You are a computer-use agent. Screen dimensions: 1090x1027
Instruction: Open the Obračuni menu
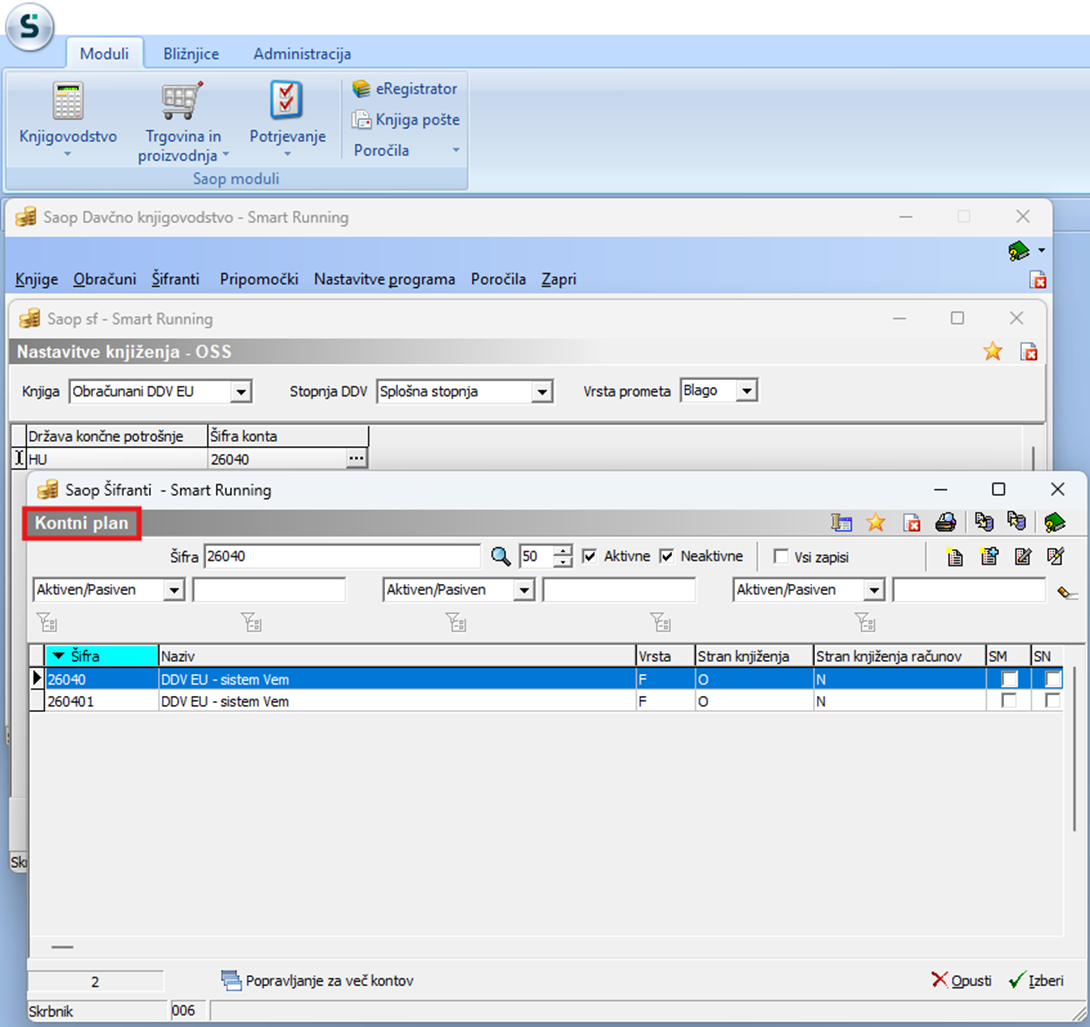pyautogui.click(x=105, y=280)
